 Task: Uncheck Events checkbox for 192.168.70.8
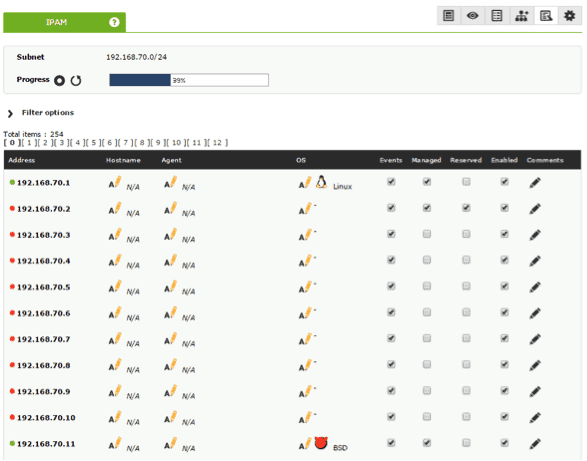click(391, 364)
